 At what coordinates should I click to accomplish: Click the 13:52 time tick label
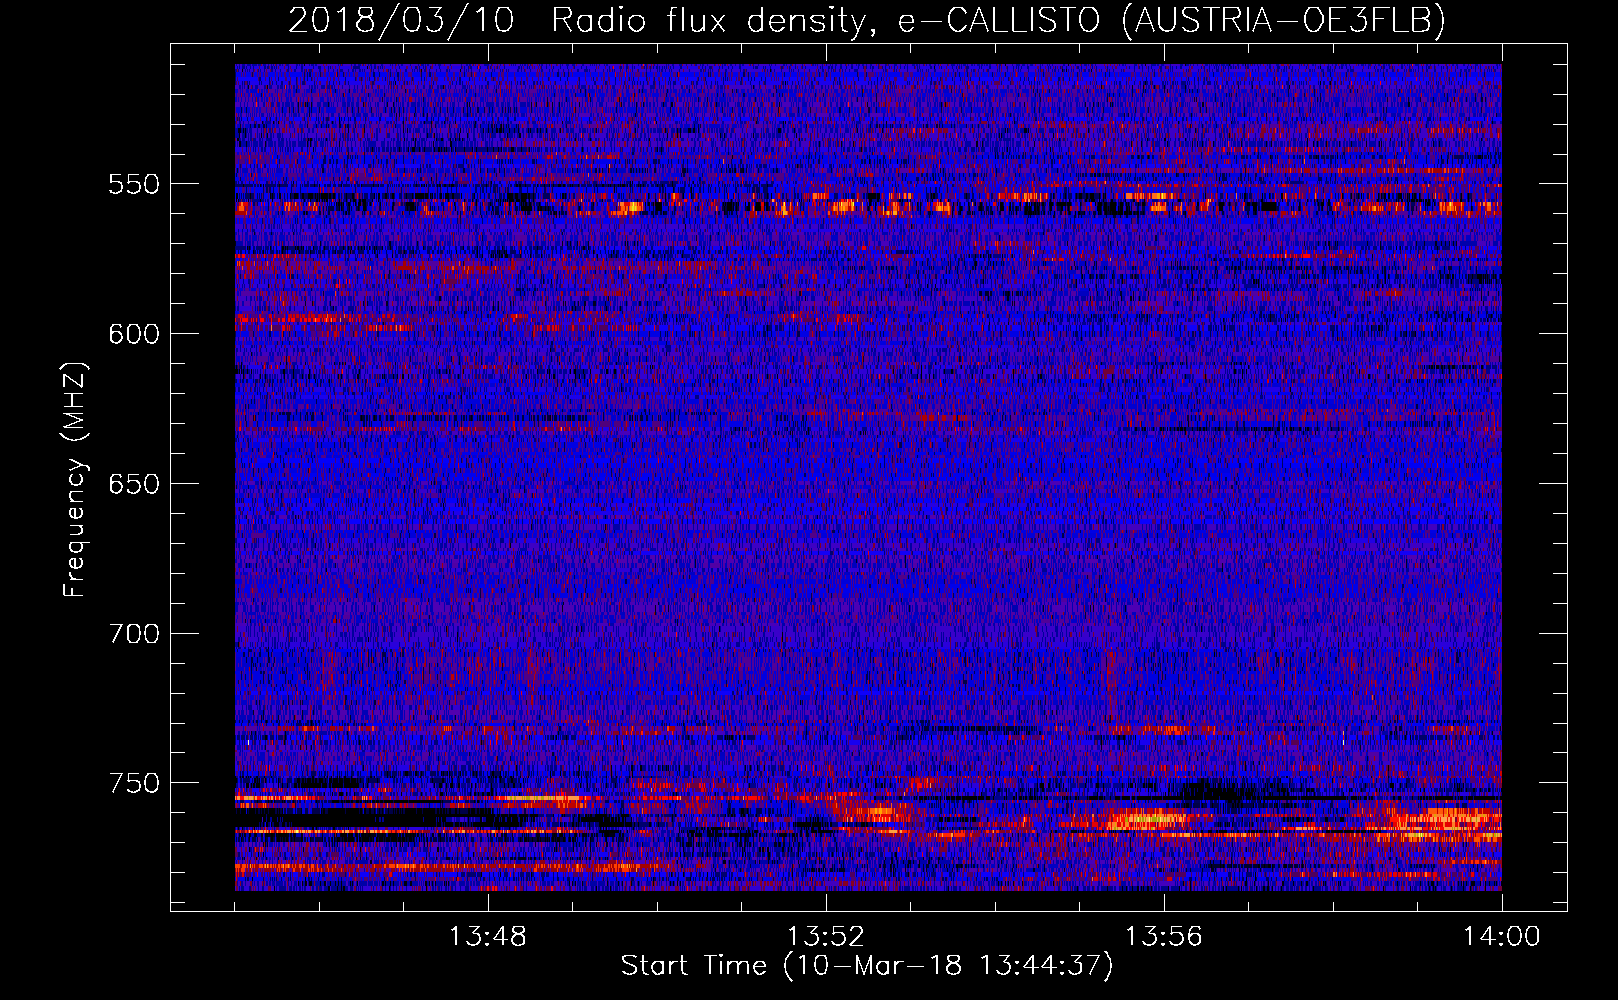click(x=826, y=937)
